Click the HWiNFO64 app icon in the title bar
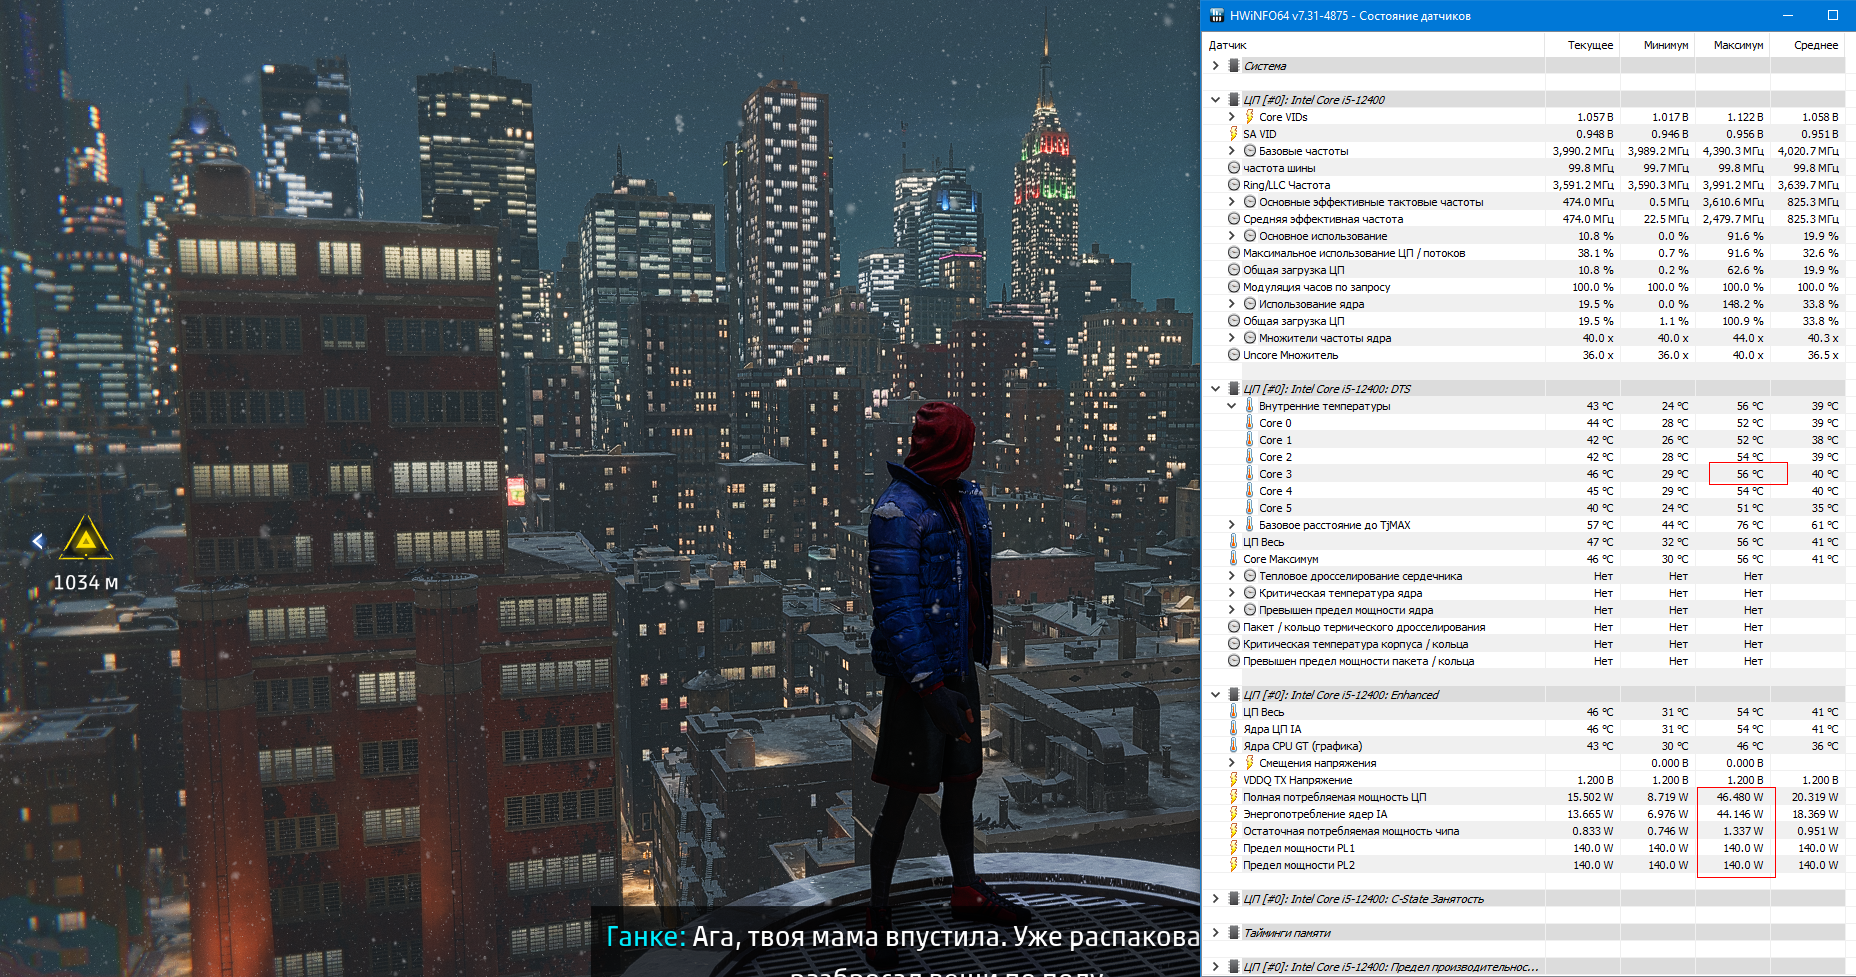1856x977 pixels. click(x=1217, y=15)
